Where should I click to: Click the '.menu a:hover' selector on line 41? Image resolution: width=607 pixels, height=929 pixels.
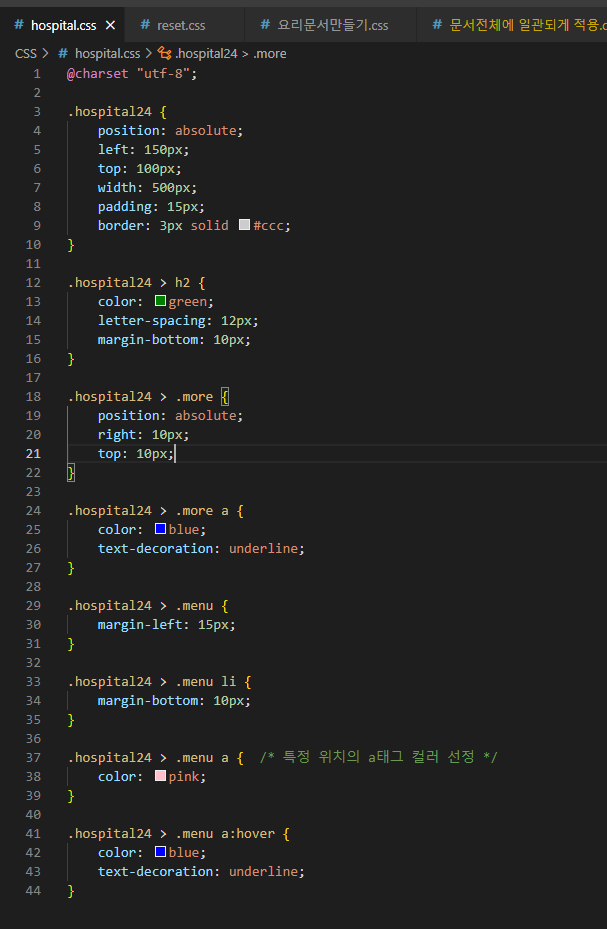(225, 833)
